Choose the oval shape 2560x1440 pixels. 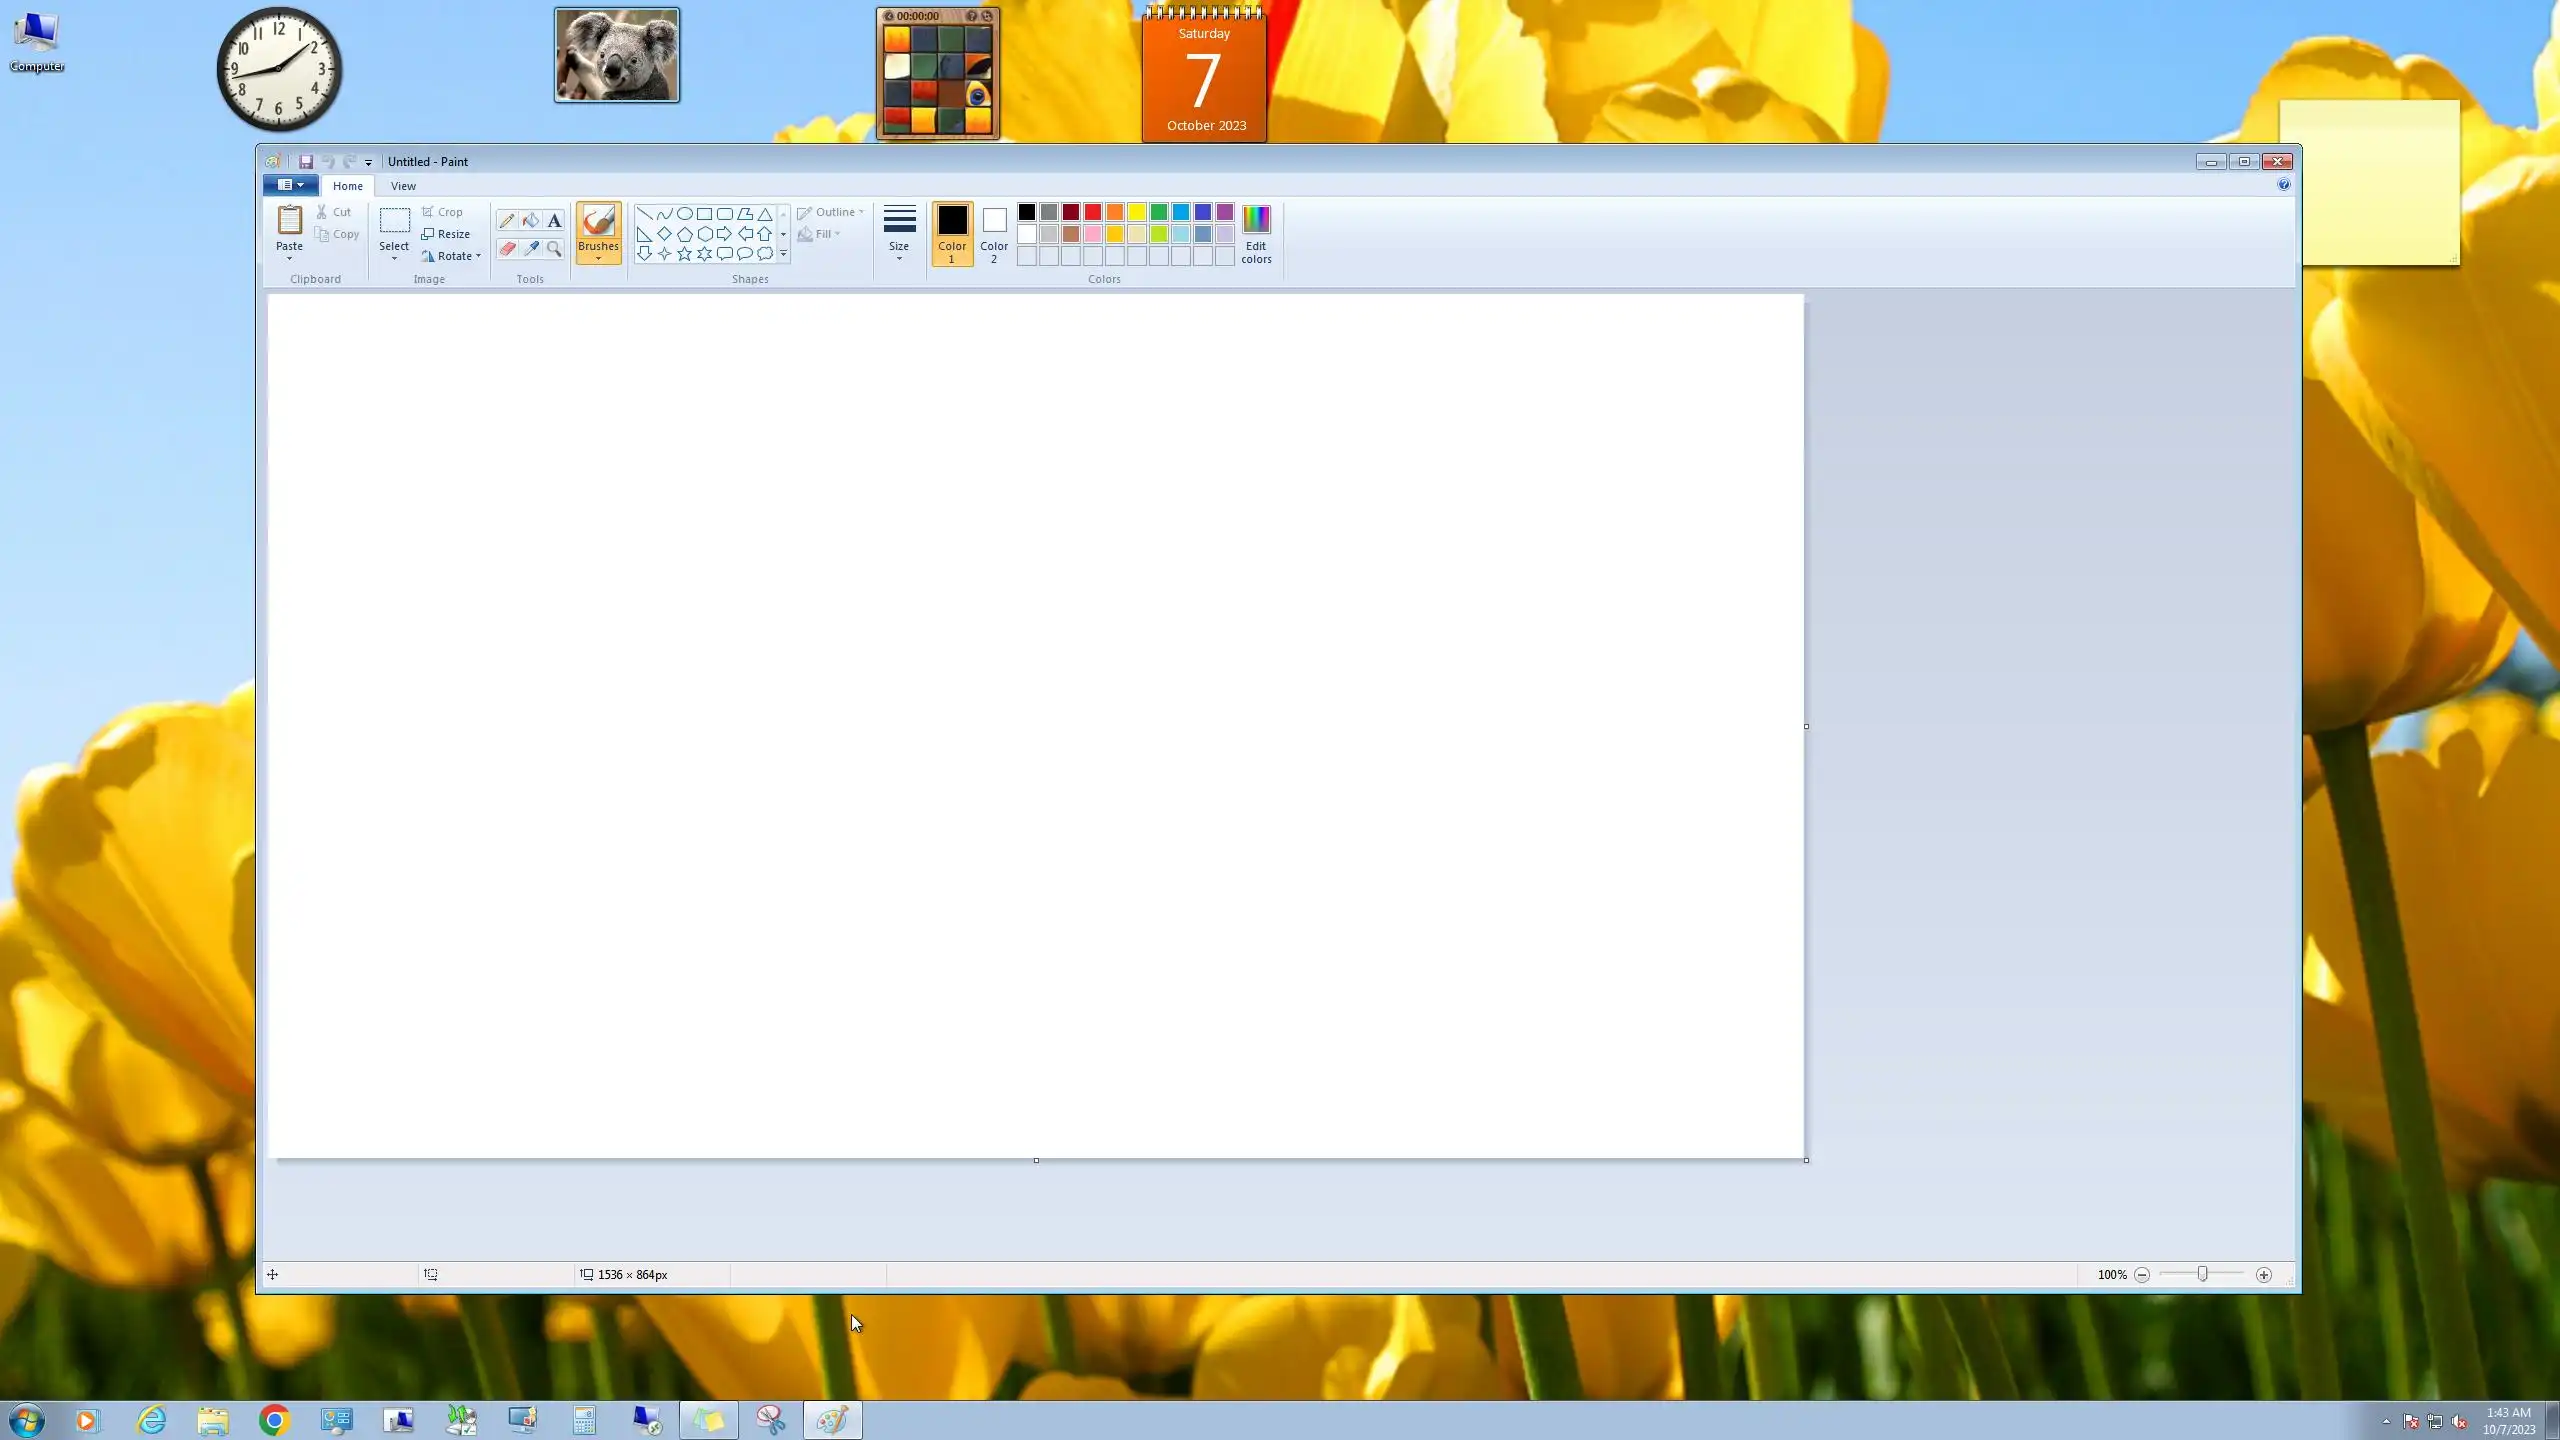[x=684, y=213]
